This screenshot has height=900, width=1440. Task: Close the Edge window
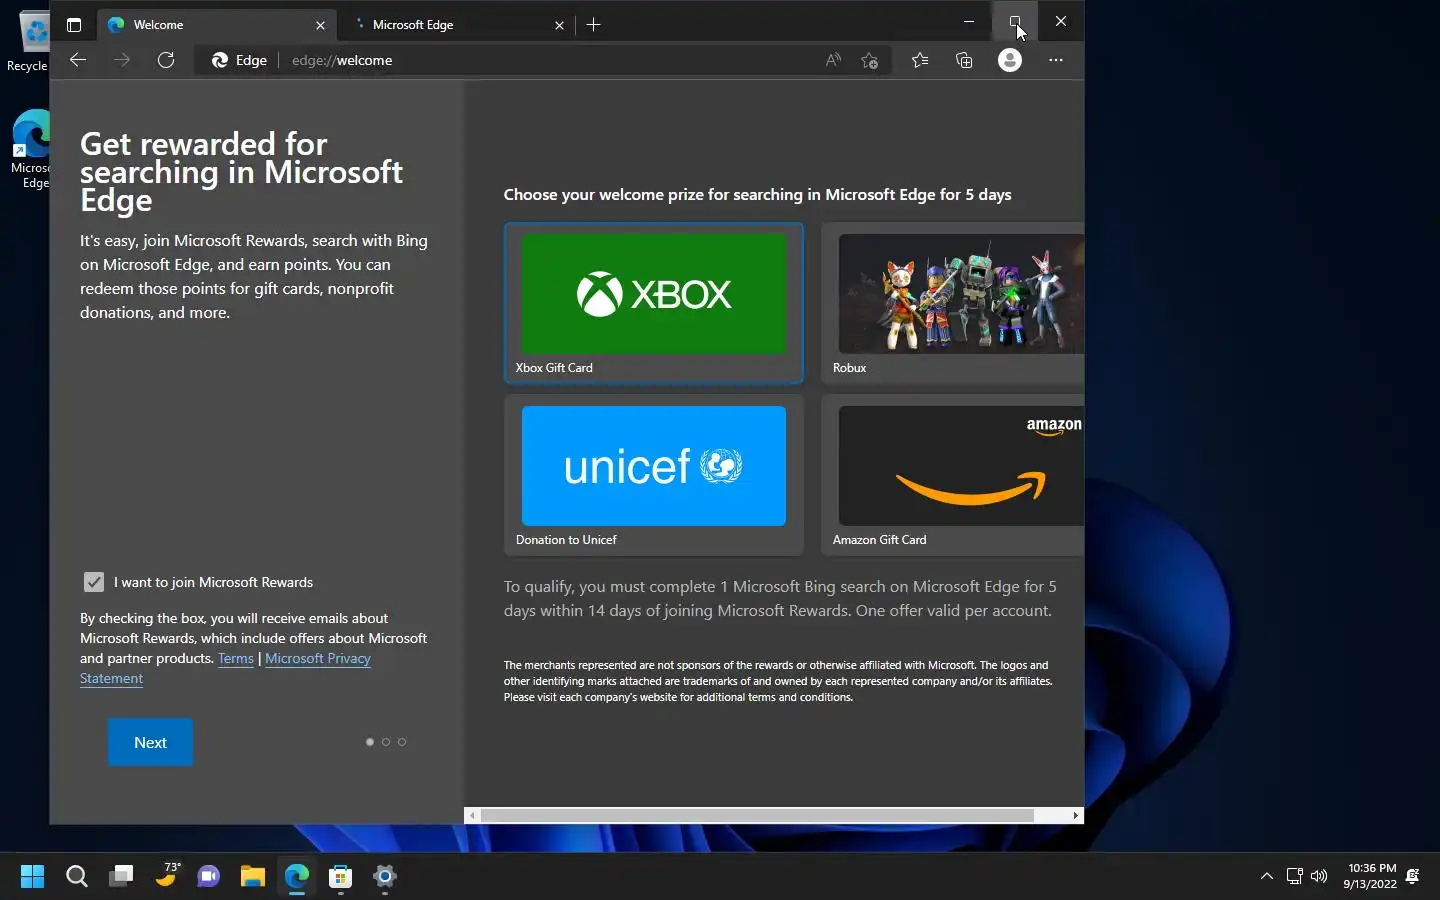(x=1061, y=21)
